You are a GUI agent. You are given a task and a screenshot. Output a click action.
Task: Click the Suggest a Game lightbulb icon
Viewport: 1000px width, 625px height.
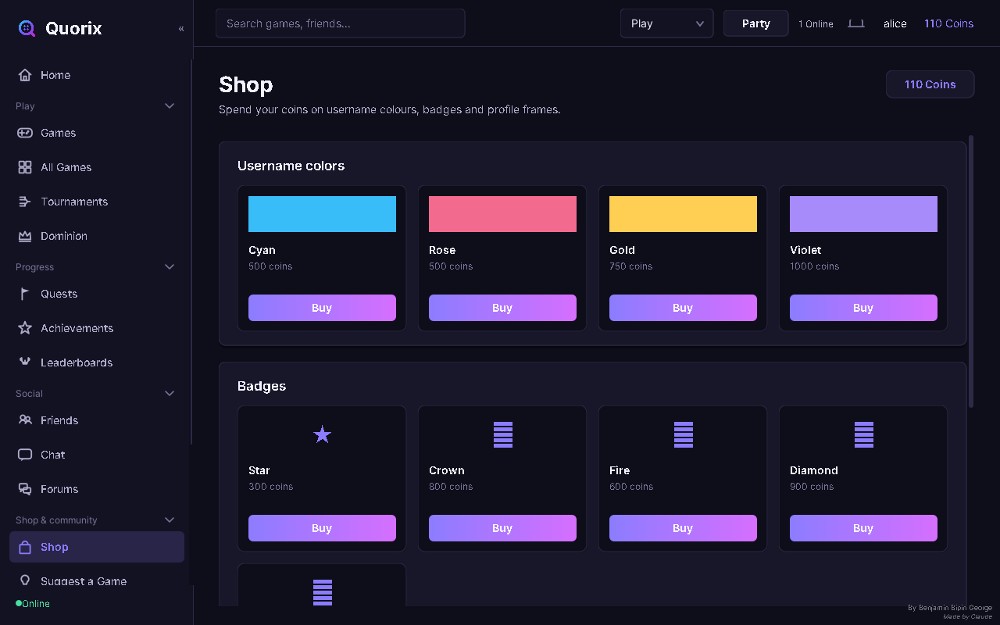pyautogui.click(x=25, y=580)
